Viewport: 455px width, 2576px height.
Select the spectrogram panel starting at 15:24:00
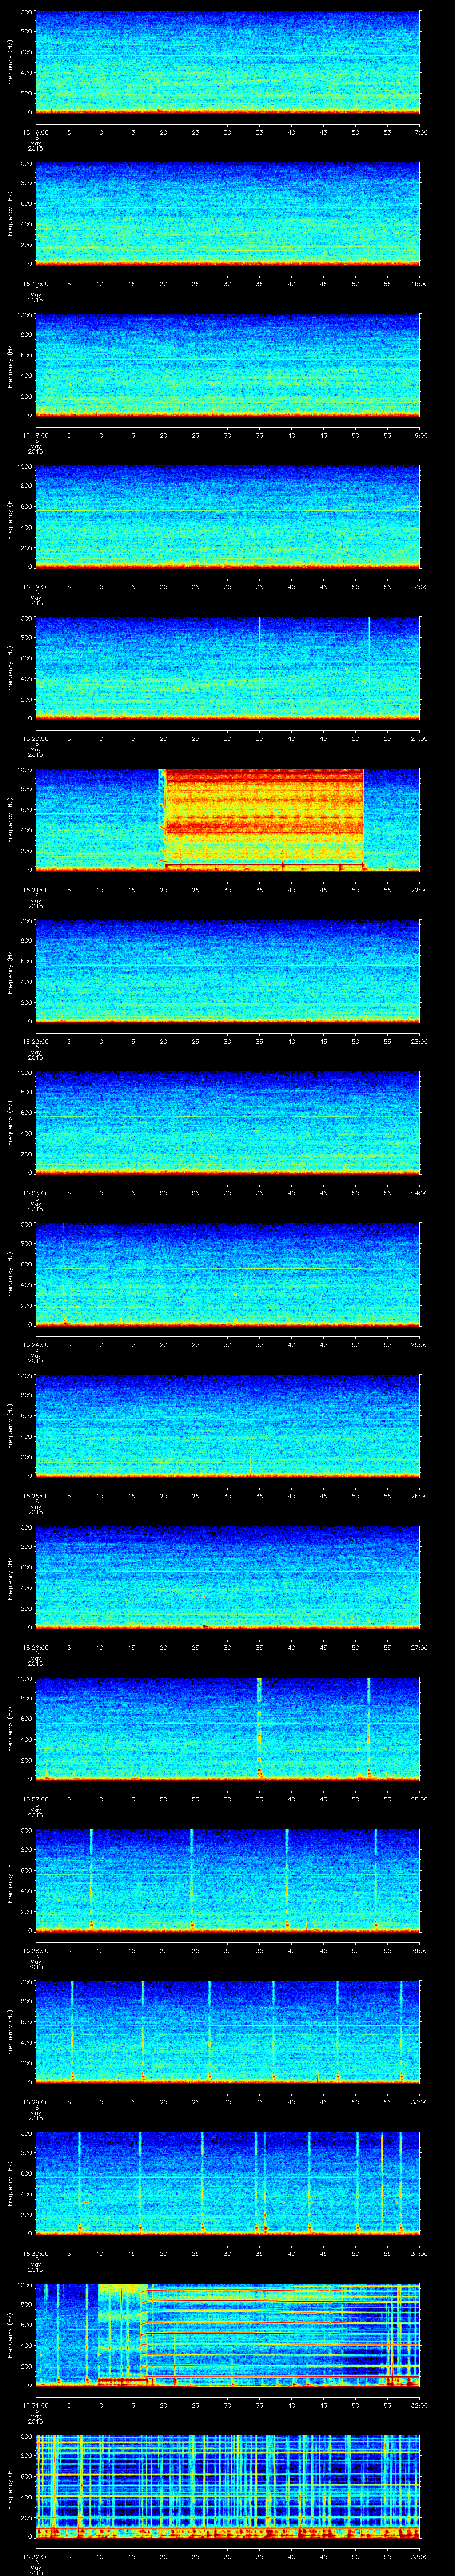tap(227, 1274)
